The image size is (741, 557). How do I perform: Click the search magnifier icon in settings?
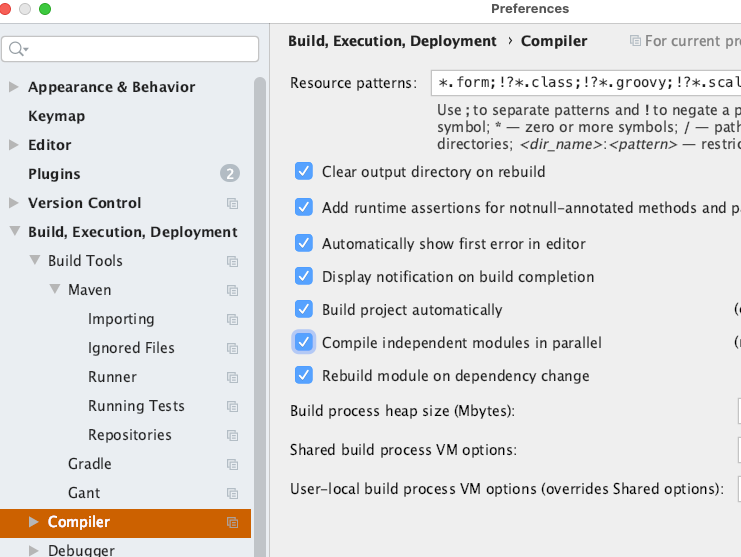click(x=16, y=49)
